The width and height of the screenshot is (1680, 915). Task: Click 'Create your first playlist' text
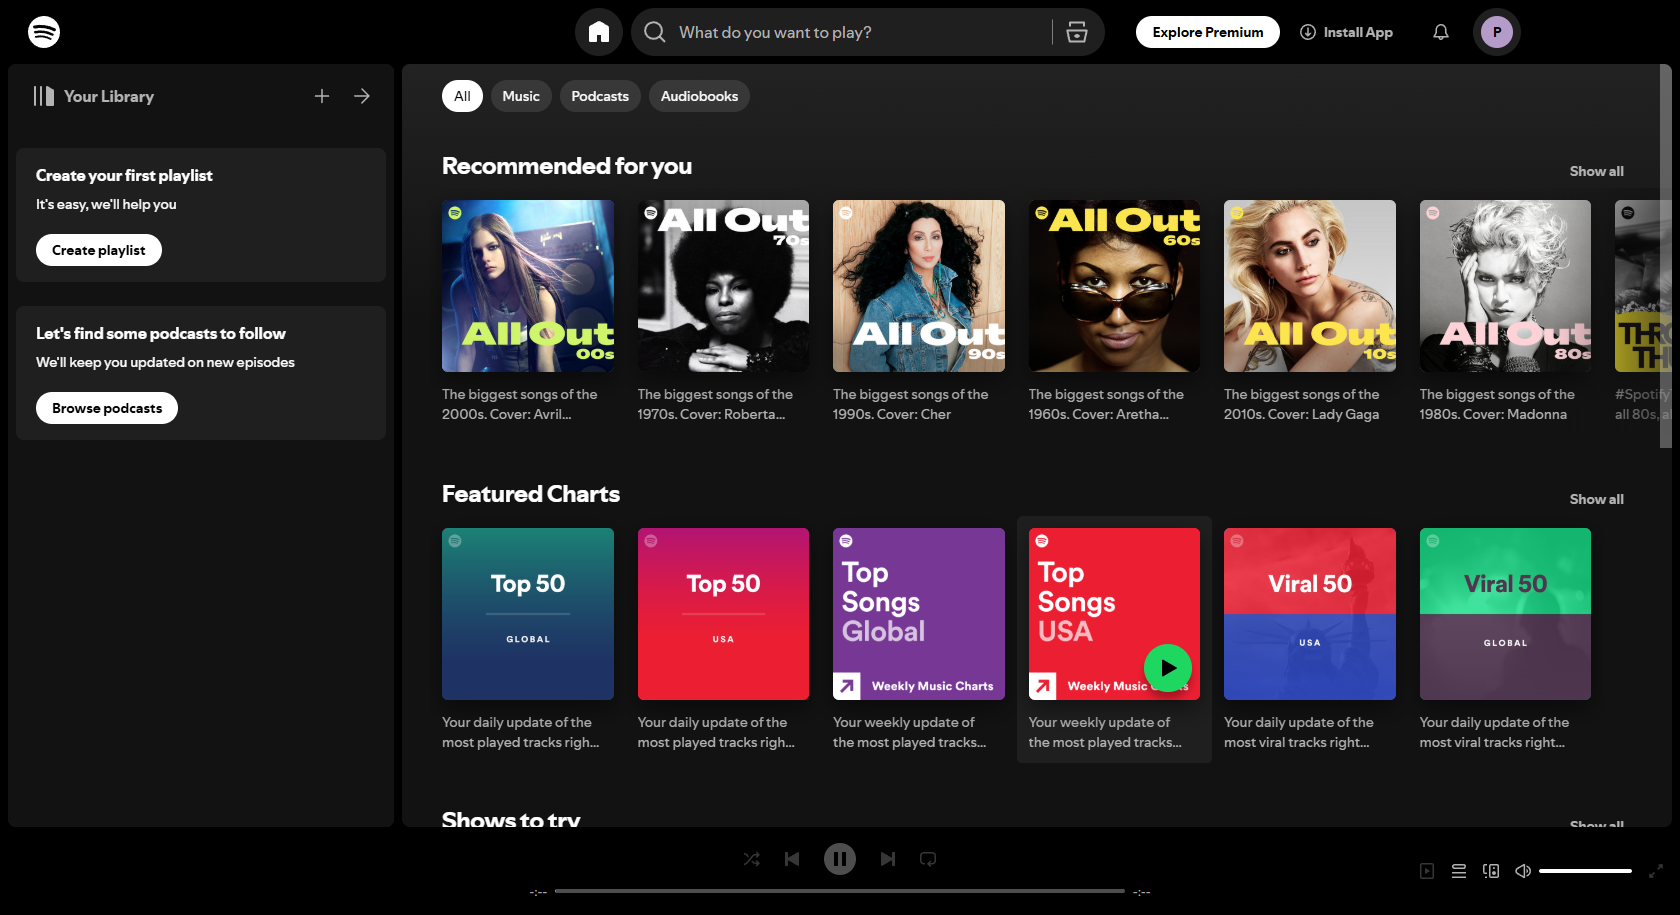click(124, 175)
